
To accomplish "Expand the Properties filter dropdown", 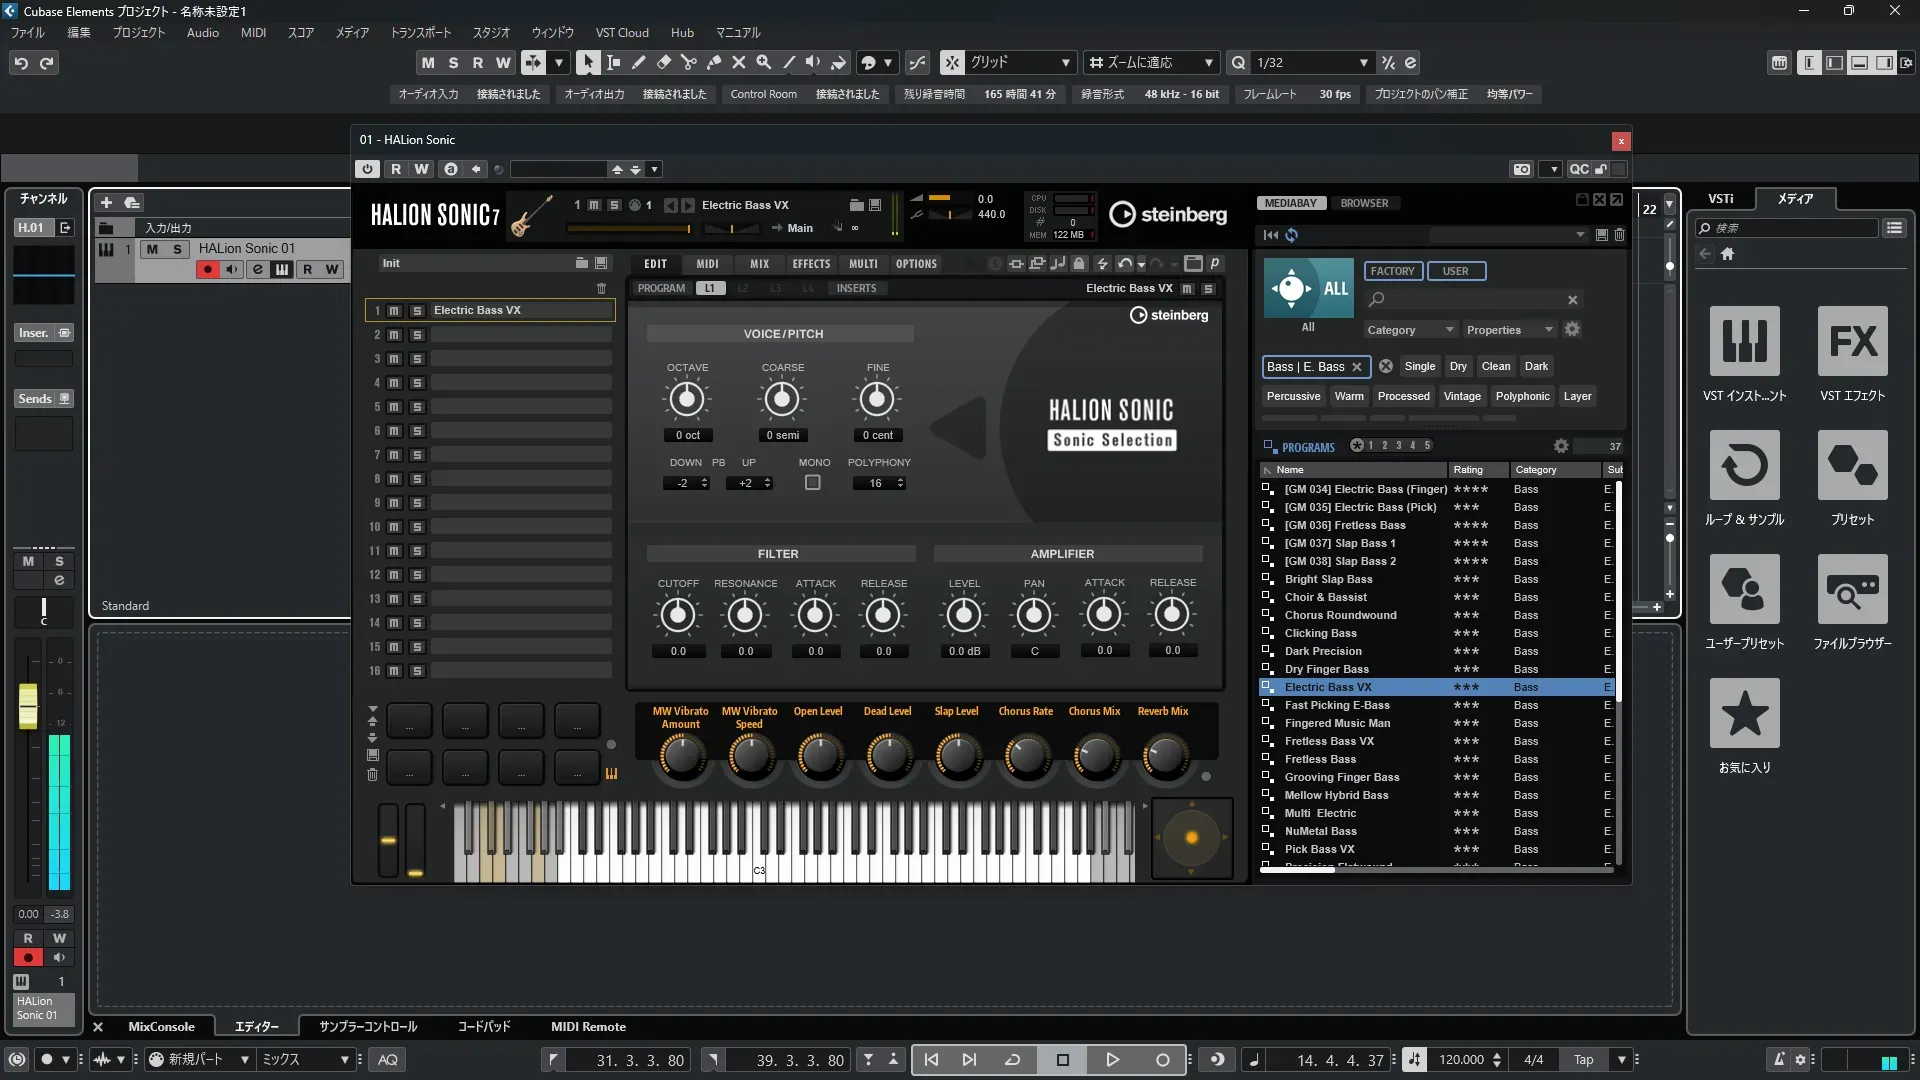I will coord(1508,330).
